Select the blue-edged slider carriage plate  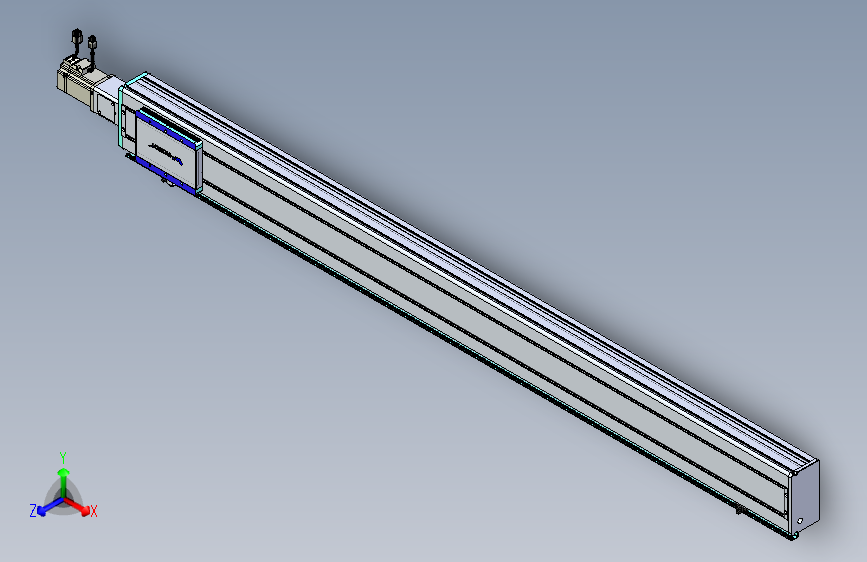pos(169,151)
